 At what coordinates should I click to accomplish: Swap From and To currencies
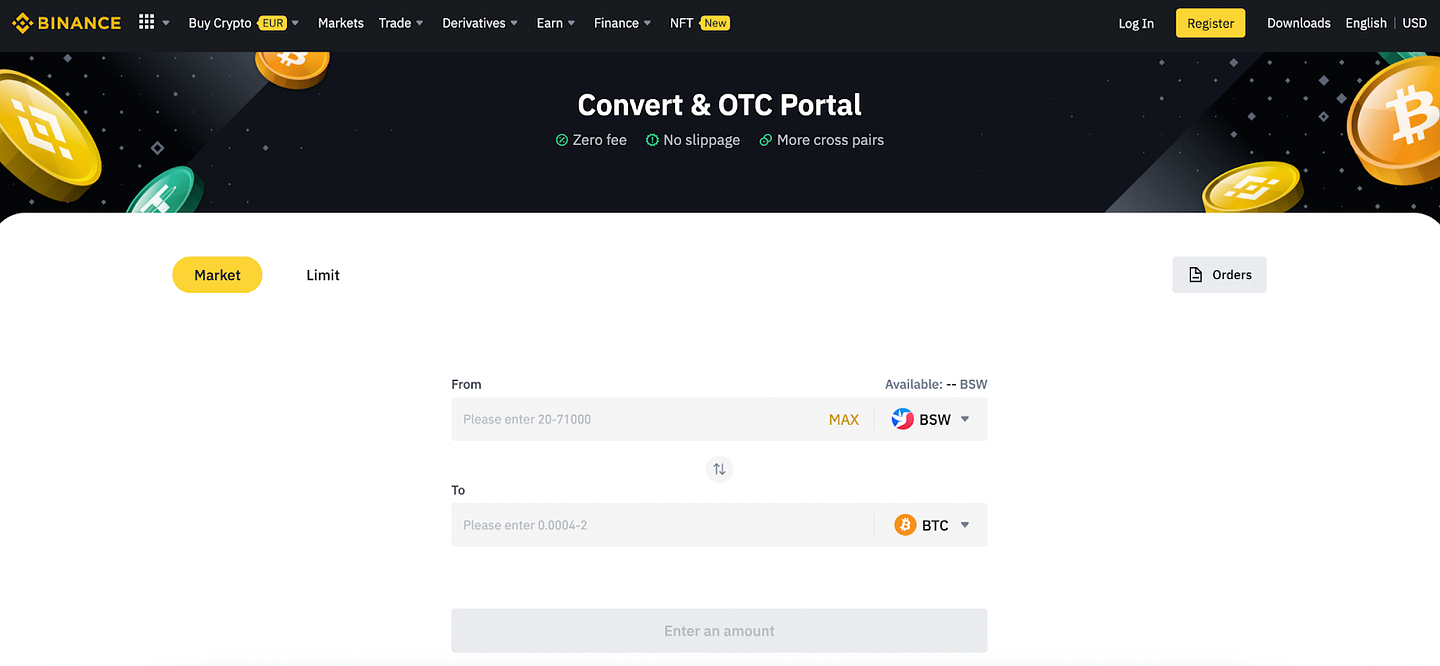click(x=719, y=469)
